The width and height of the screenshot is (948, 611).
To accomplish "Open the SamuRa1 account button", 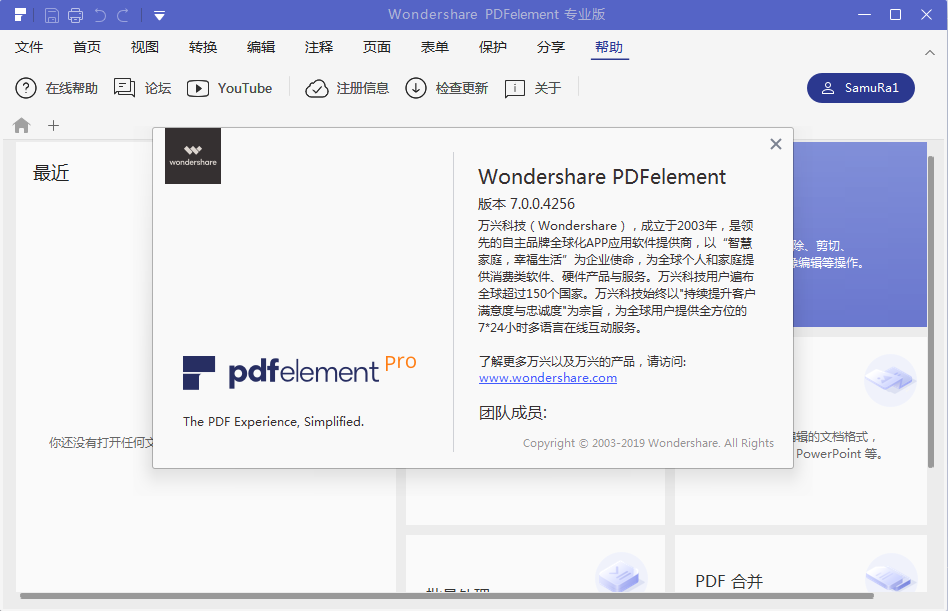I will point(860,88).
